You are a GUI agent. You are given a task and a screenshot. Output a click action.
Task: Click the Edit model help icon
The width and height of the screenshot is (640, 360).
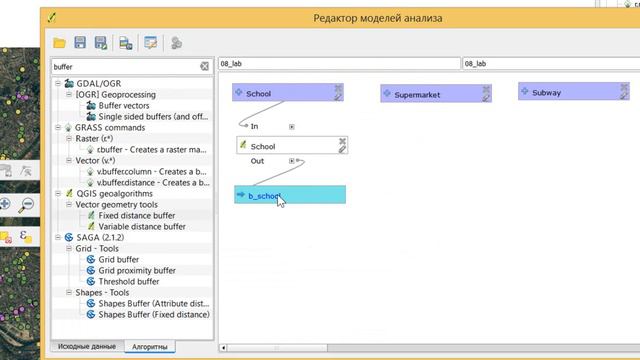point(151,43)
